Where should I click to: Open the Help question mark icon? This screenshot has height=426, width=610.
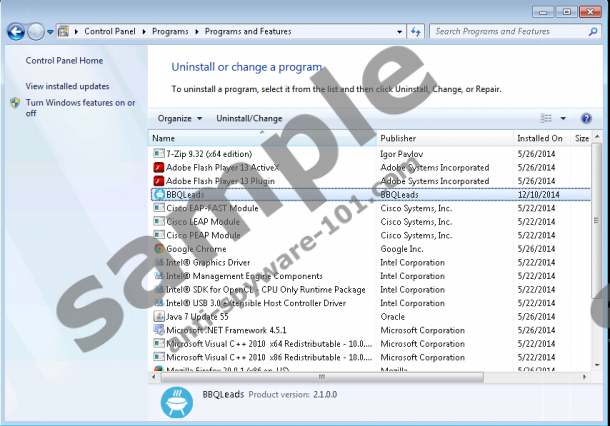click(586, 118)
